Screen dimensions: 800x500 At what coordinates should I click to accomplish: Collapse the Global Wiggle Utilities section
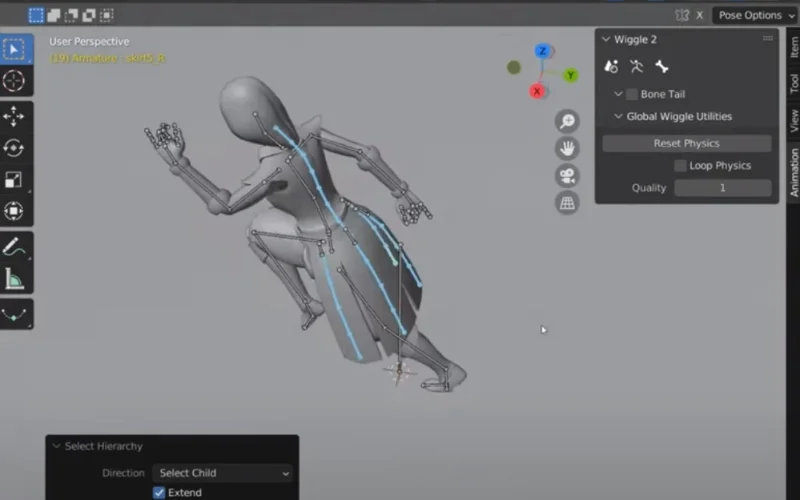click(x=619, y=116)
